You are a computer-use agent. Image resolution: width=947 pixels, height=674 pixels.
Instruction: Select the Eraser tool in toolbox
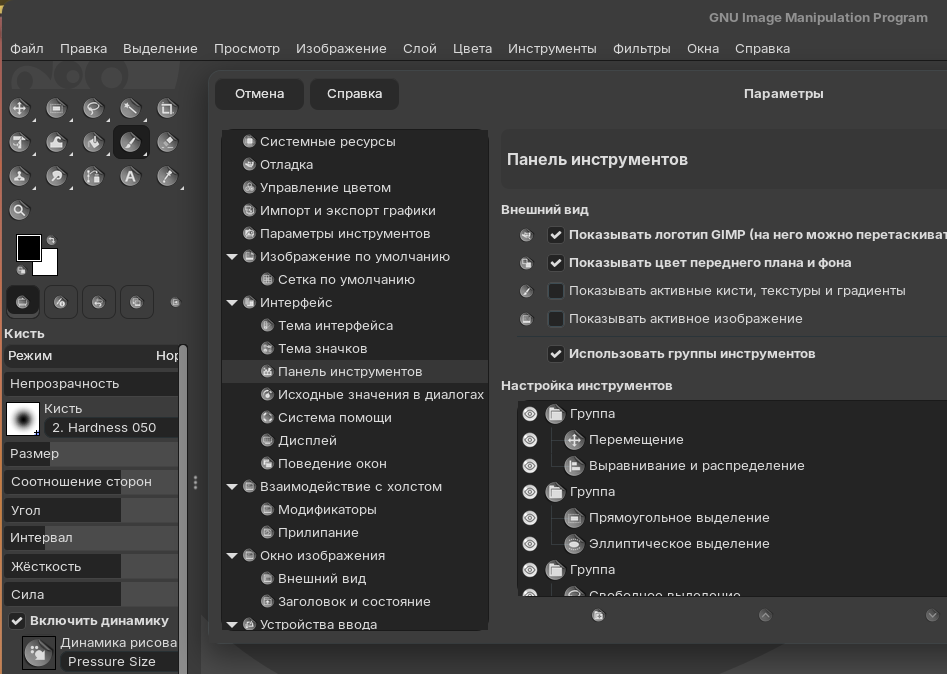pyautogui.click(x=167, y=143)
